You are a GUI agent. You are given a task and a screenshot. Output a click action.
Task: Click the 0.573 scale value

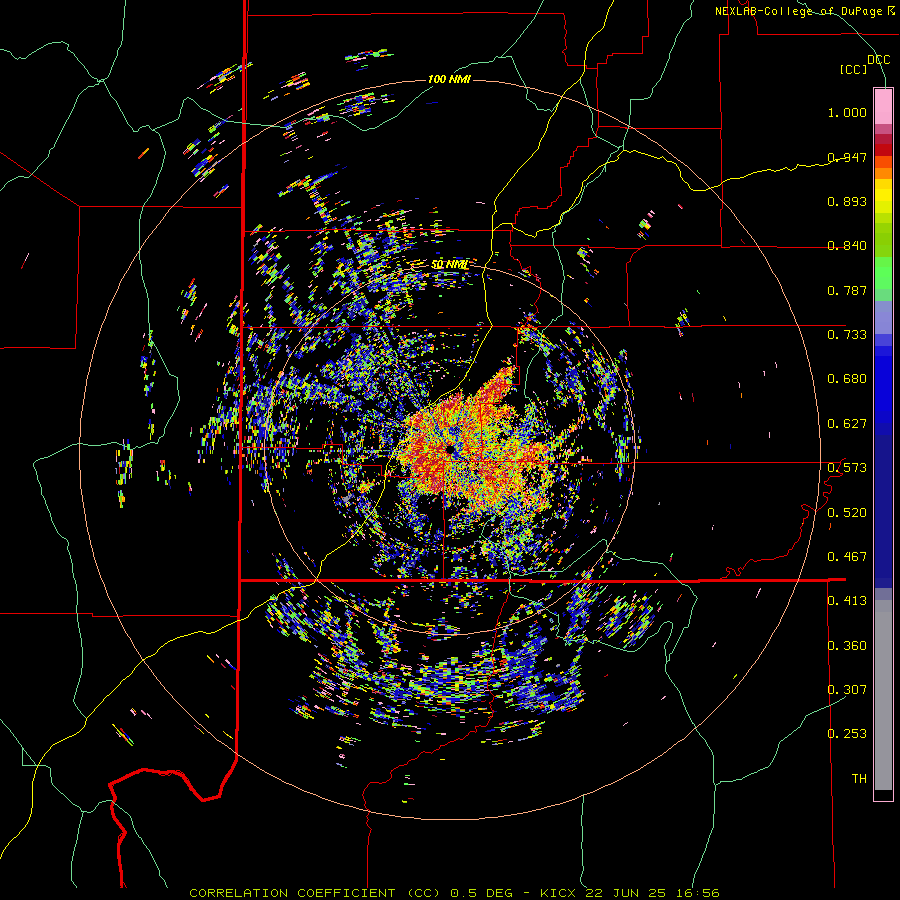(x=847, y=468)
